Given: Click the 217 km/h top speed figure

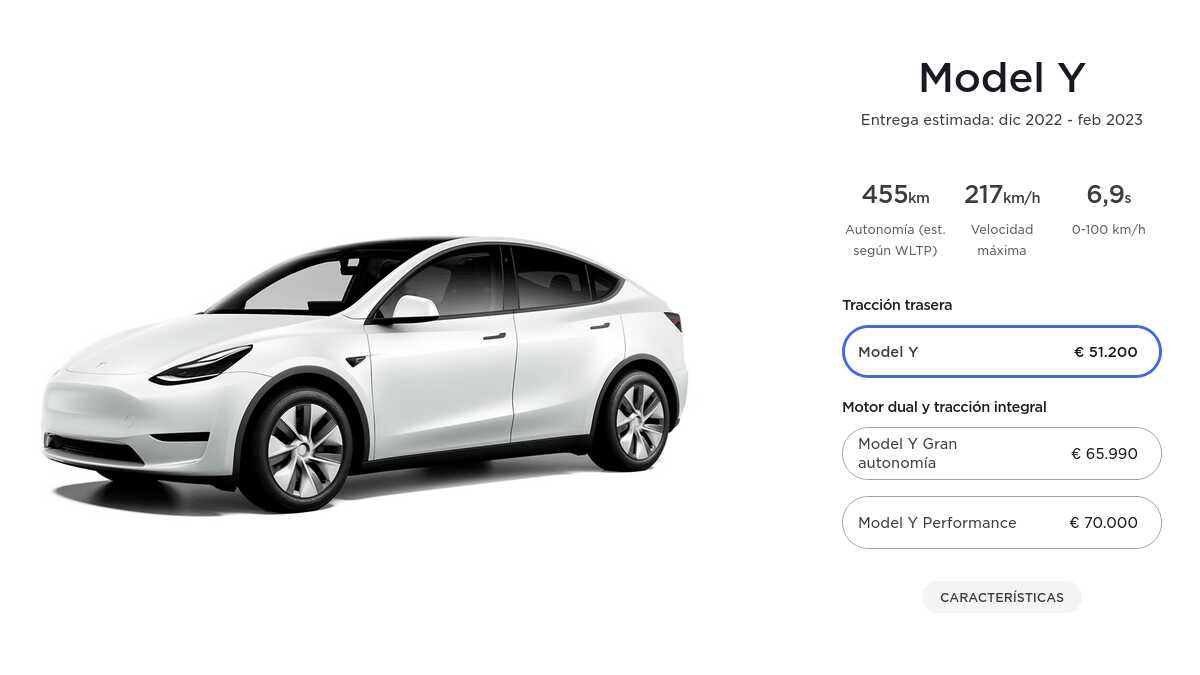Looking at the screenshot, I should (x=1002, y=195).
